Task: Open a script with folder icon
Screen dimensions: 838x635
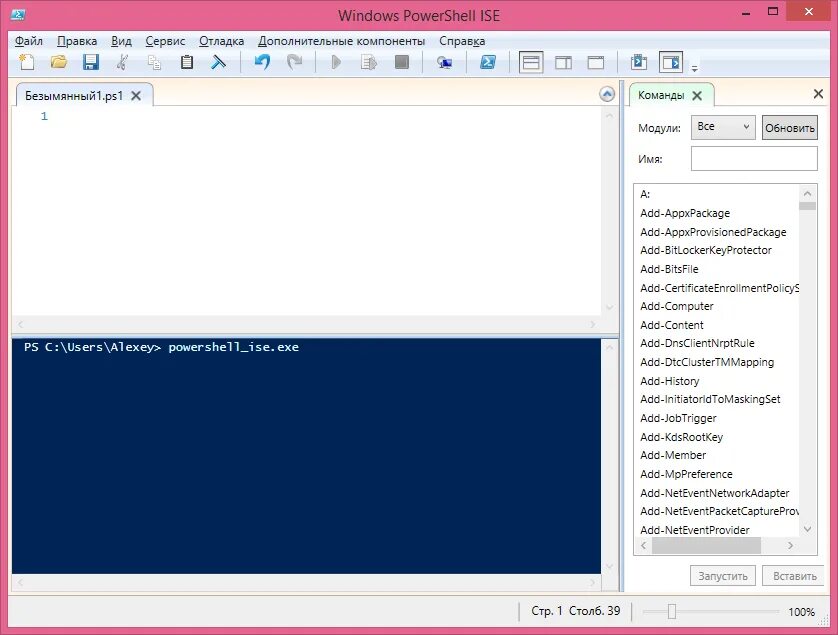Action: pos(58,63)
